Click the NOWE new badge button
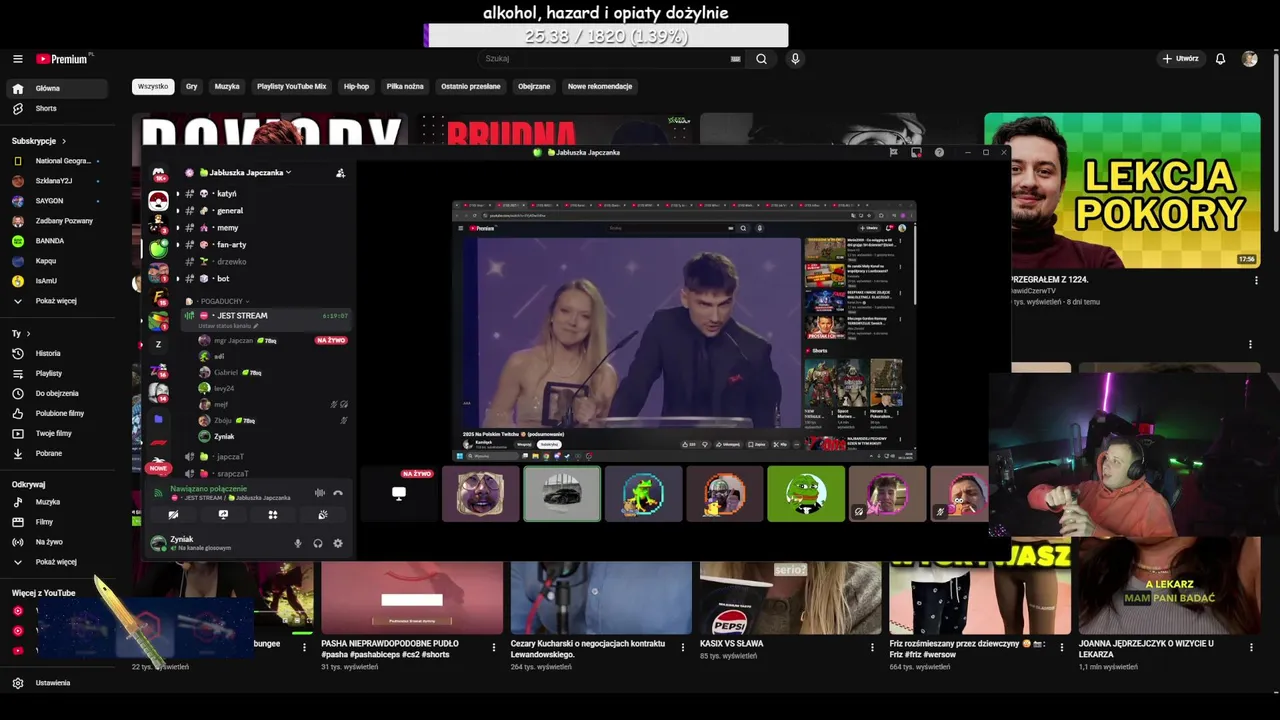The image size is (1280, 720). [158, 468]
